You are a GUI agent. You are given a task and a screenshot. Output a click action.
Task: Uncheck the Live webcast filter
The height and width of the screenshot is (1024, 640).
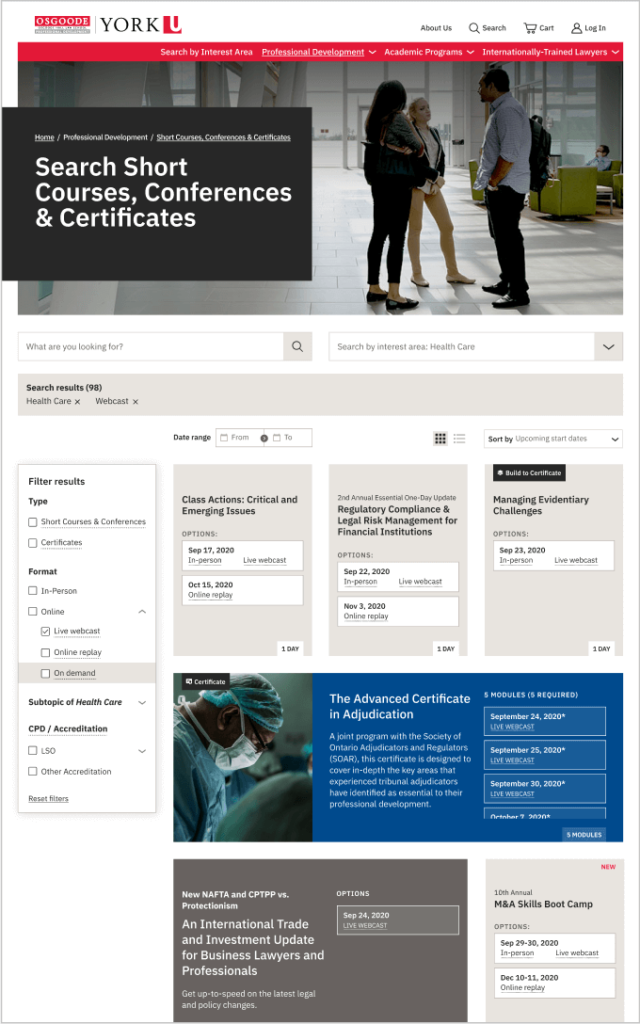pos(45,632)
